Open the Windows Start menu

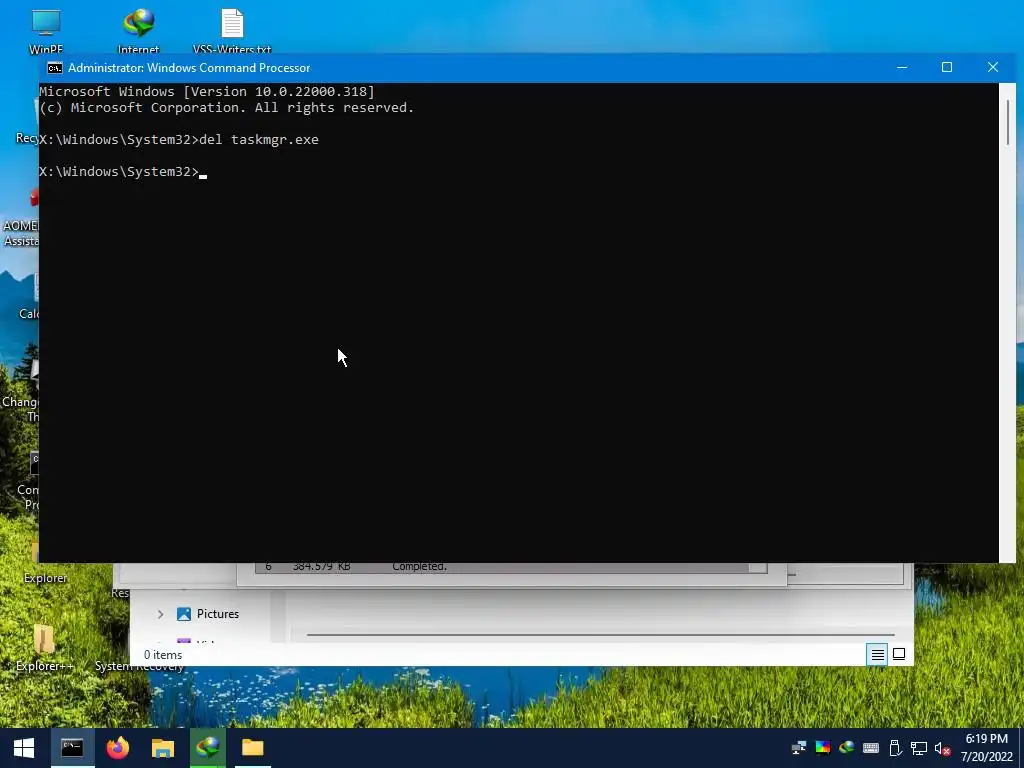(x=24, y=748)
